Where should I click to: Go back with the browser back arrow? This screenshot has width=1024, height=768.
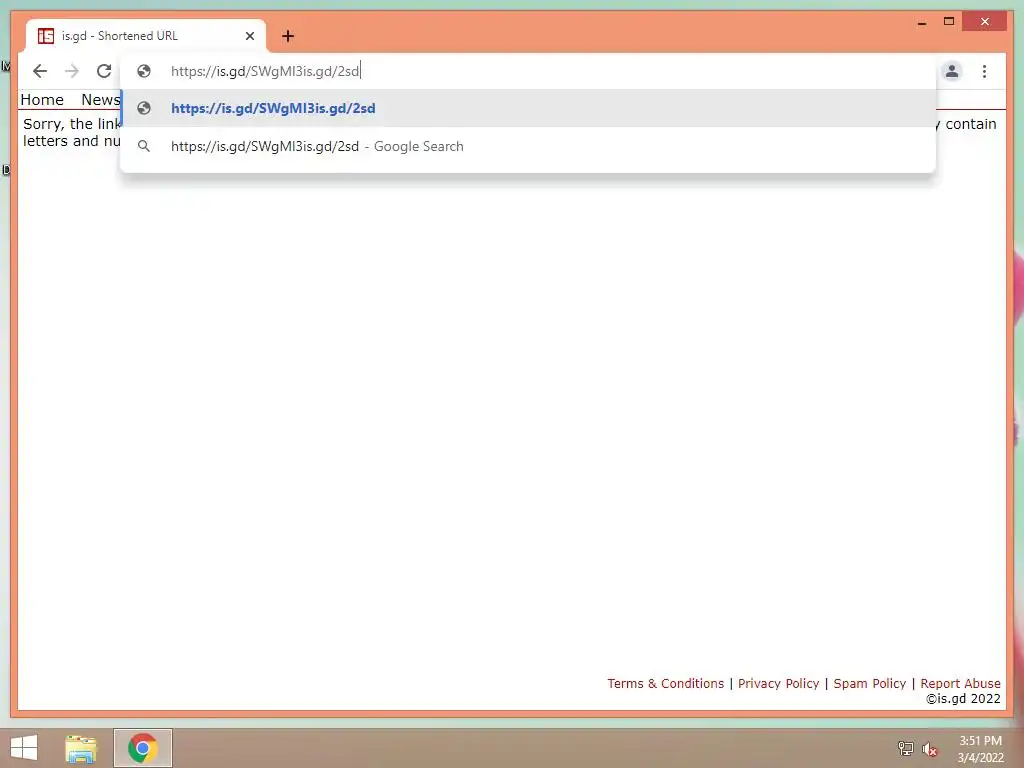pos(40,71)
